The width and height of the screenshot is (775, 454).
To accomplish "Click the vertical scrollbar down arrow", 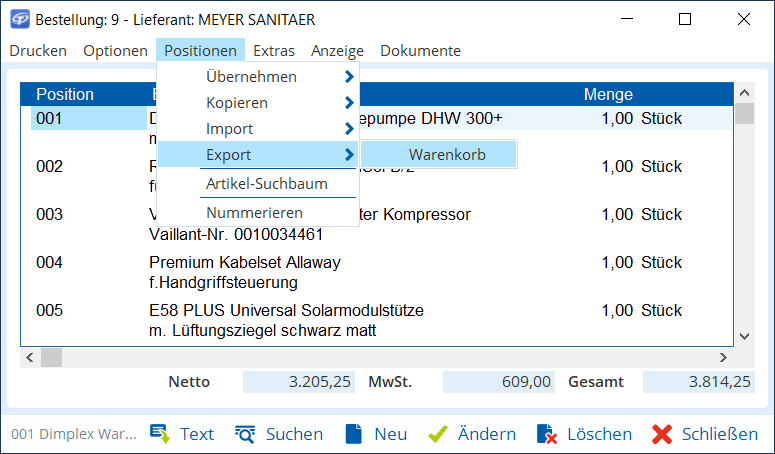I will pyautogui.click(x=743, y=337).
